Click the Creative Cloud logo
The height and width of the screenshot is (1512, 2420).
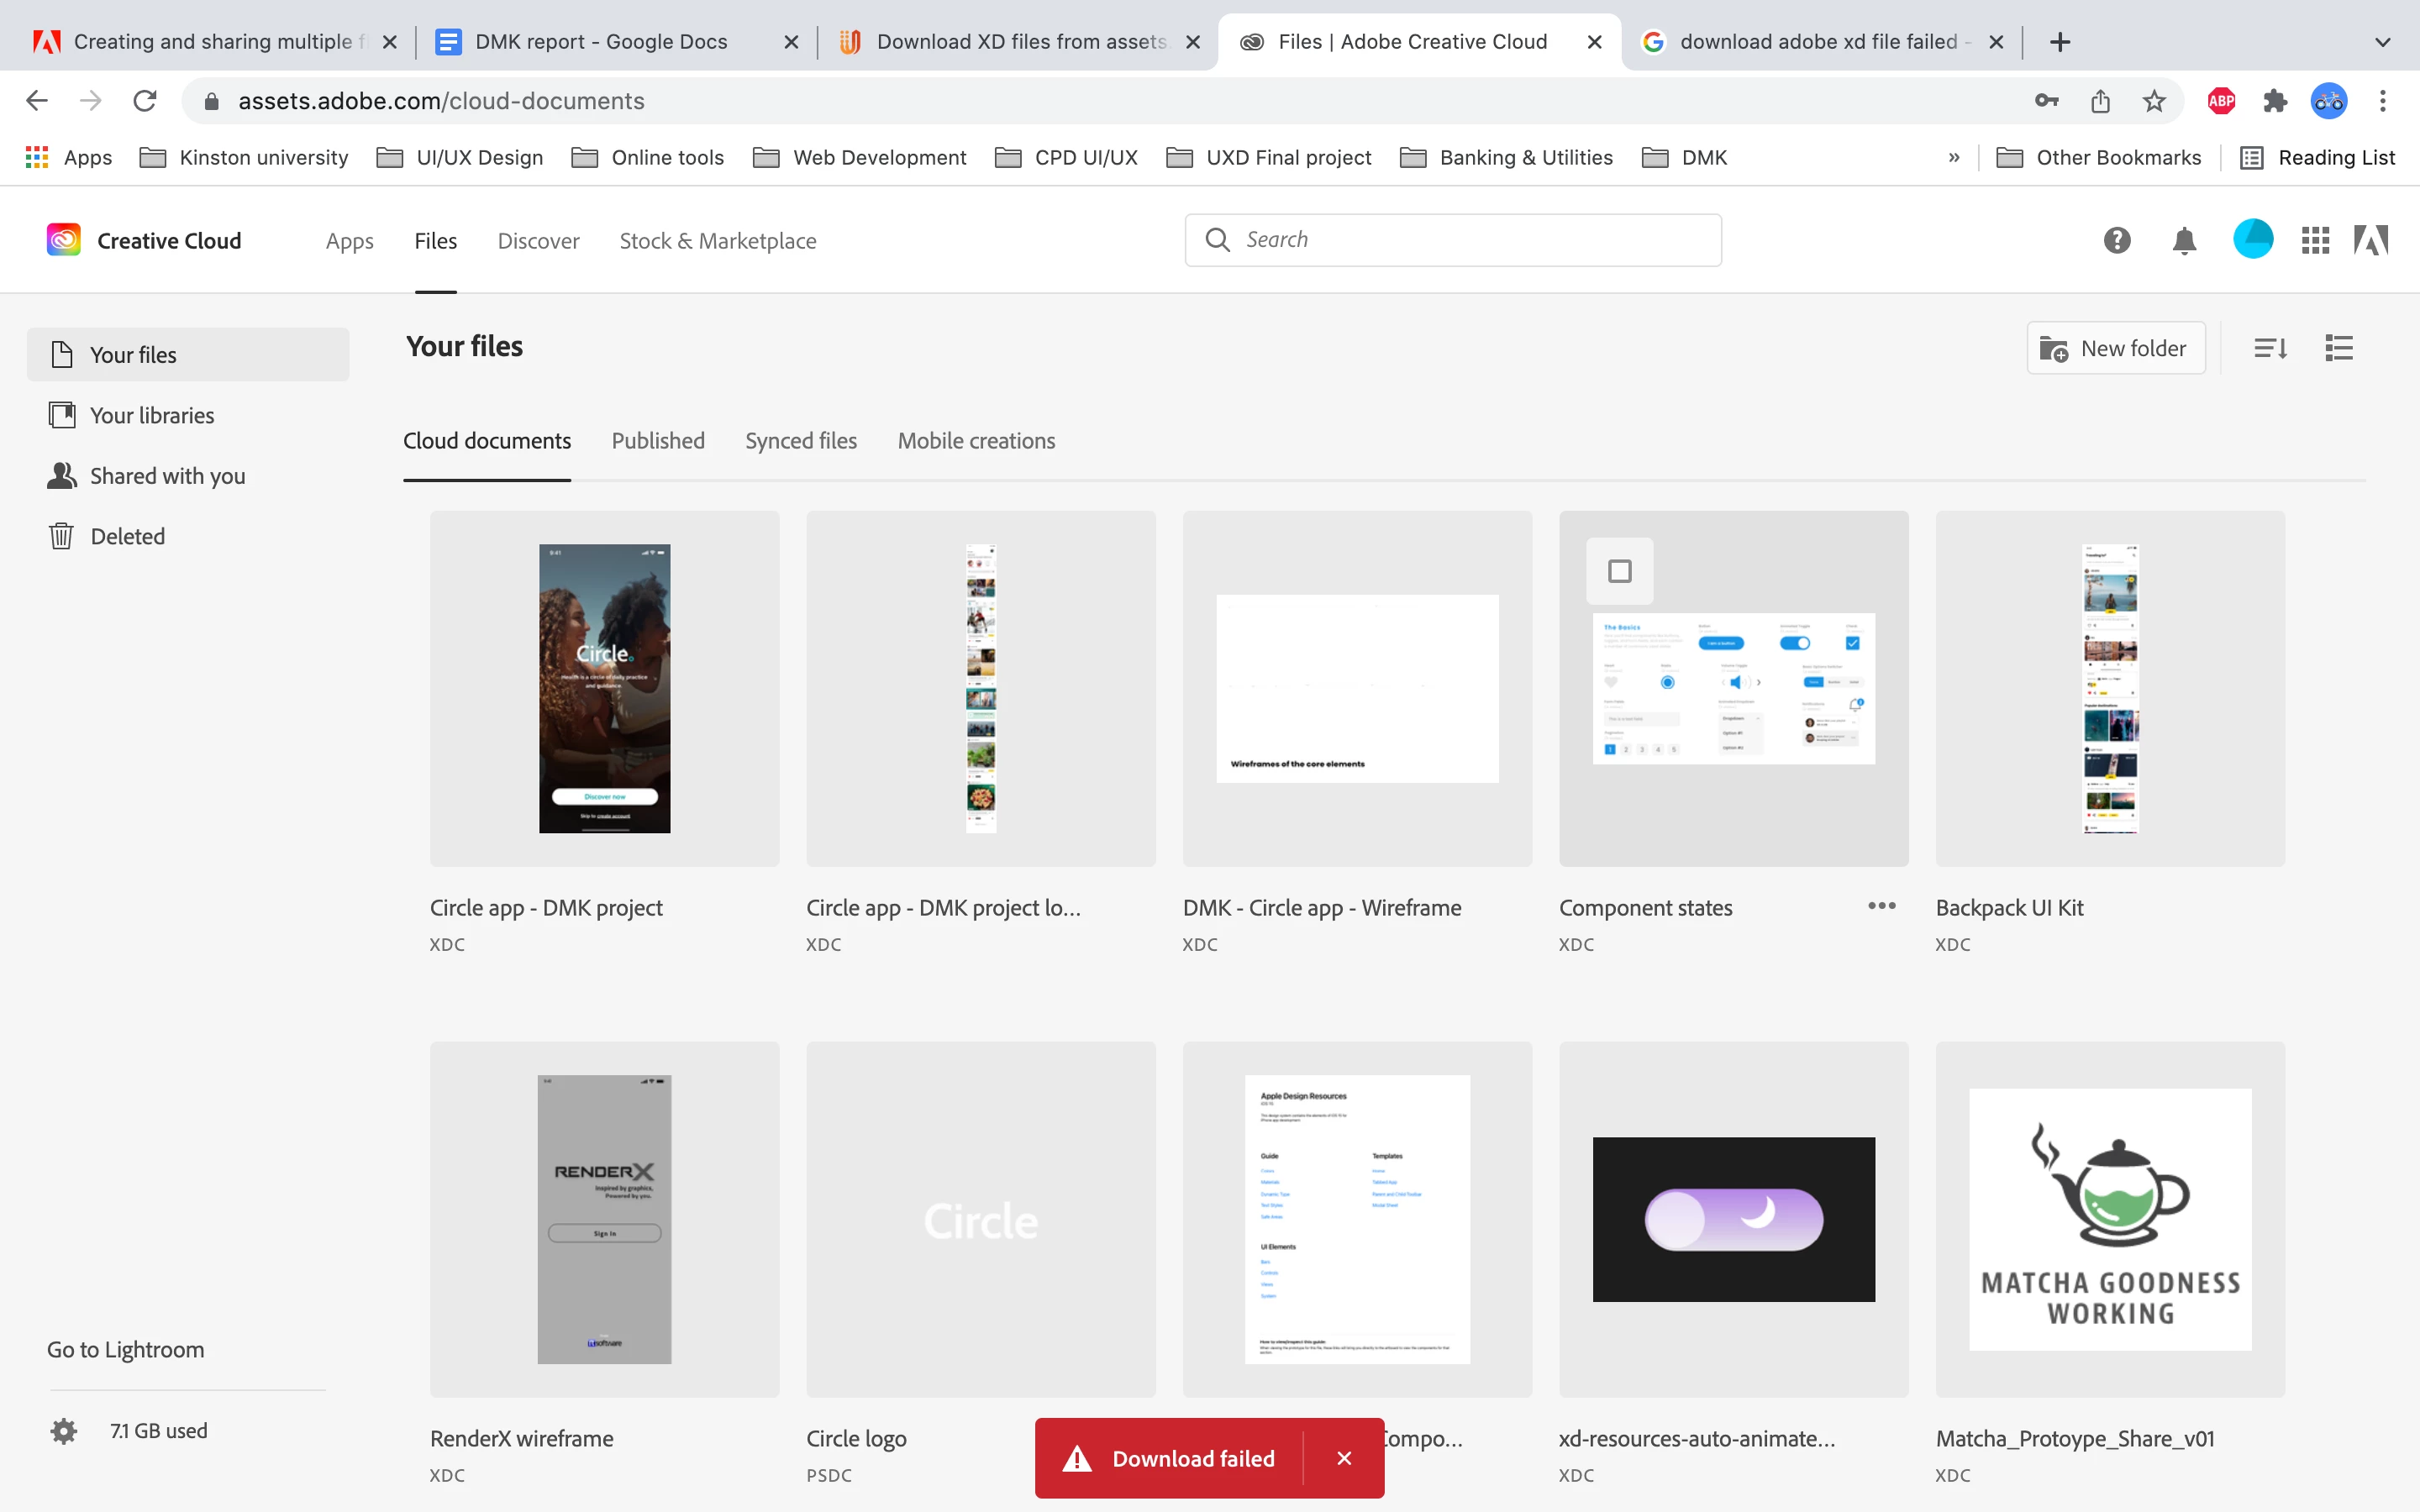coord(64,240)
